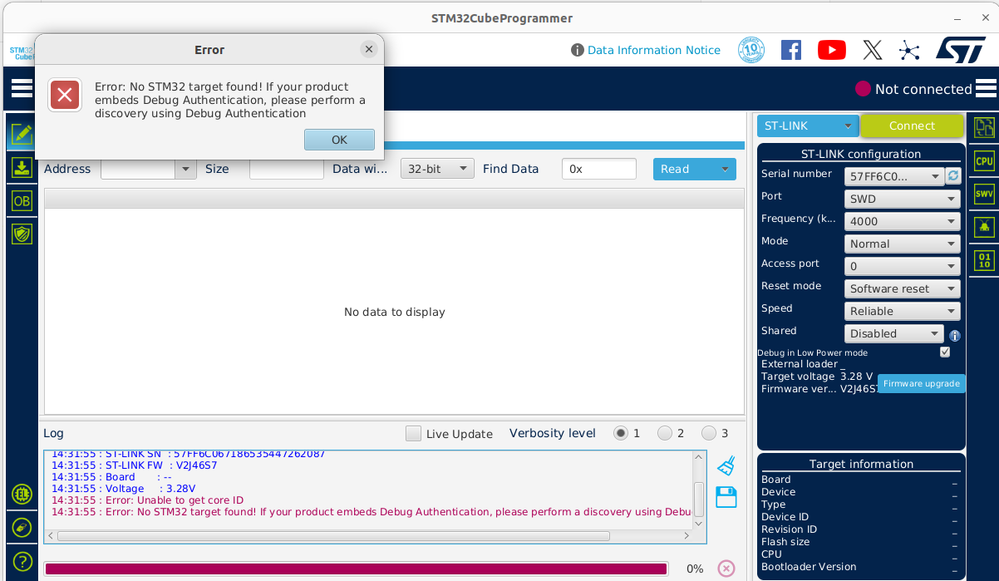This screenshot has height=581, width=999.
Task: Open the SWV viewer icon
Action: pyautogui.click(x=984, y=194)
